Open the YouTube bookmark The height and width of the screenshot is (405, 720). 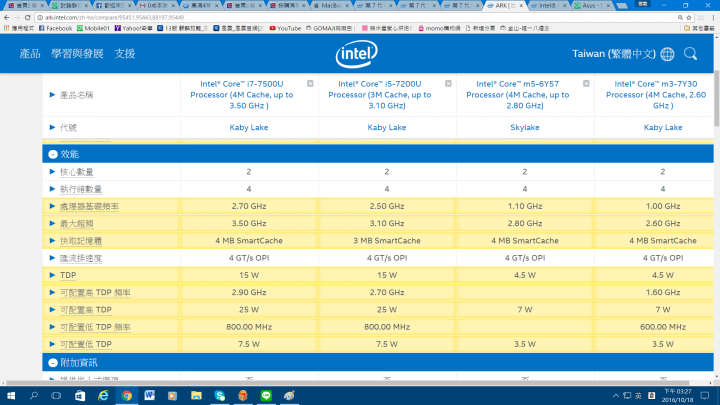285,28
